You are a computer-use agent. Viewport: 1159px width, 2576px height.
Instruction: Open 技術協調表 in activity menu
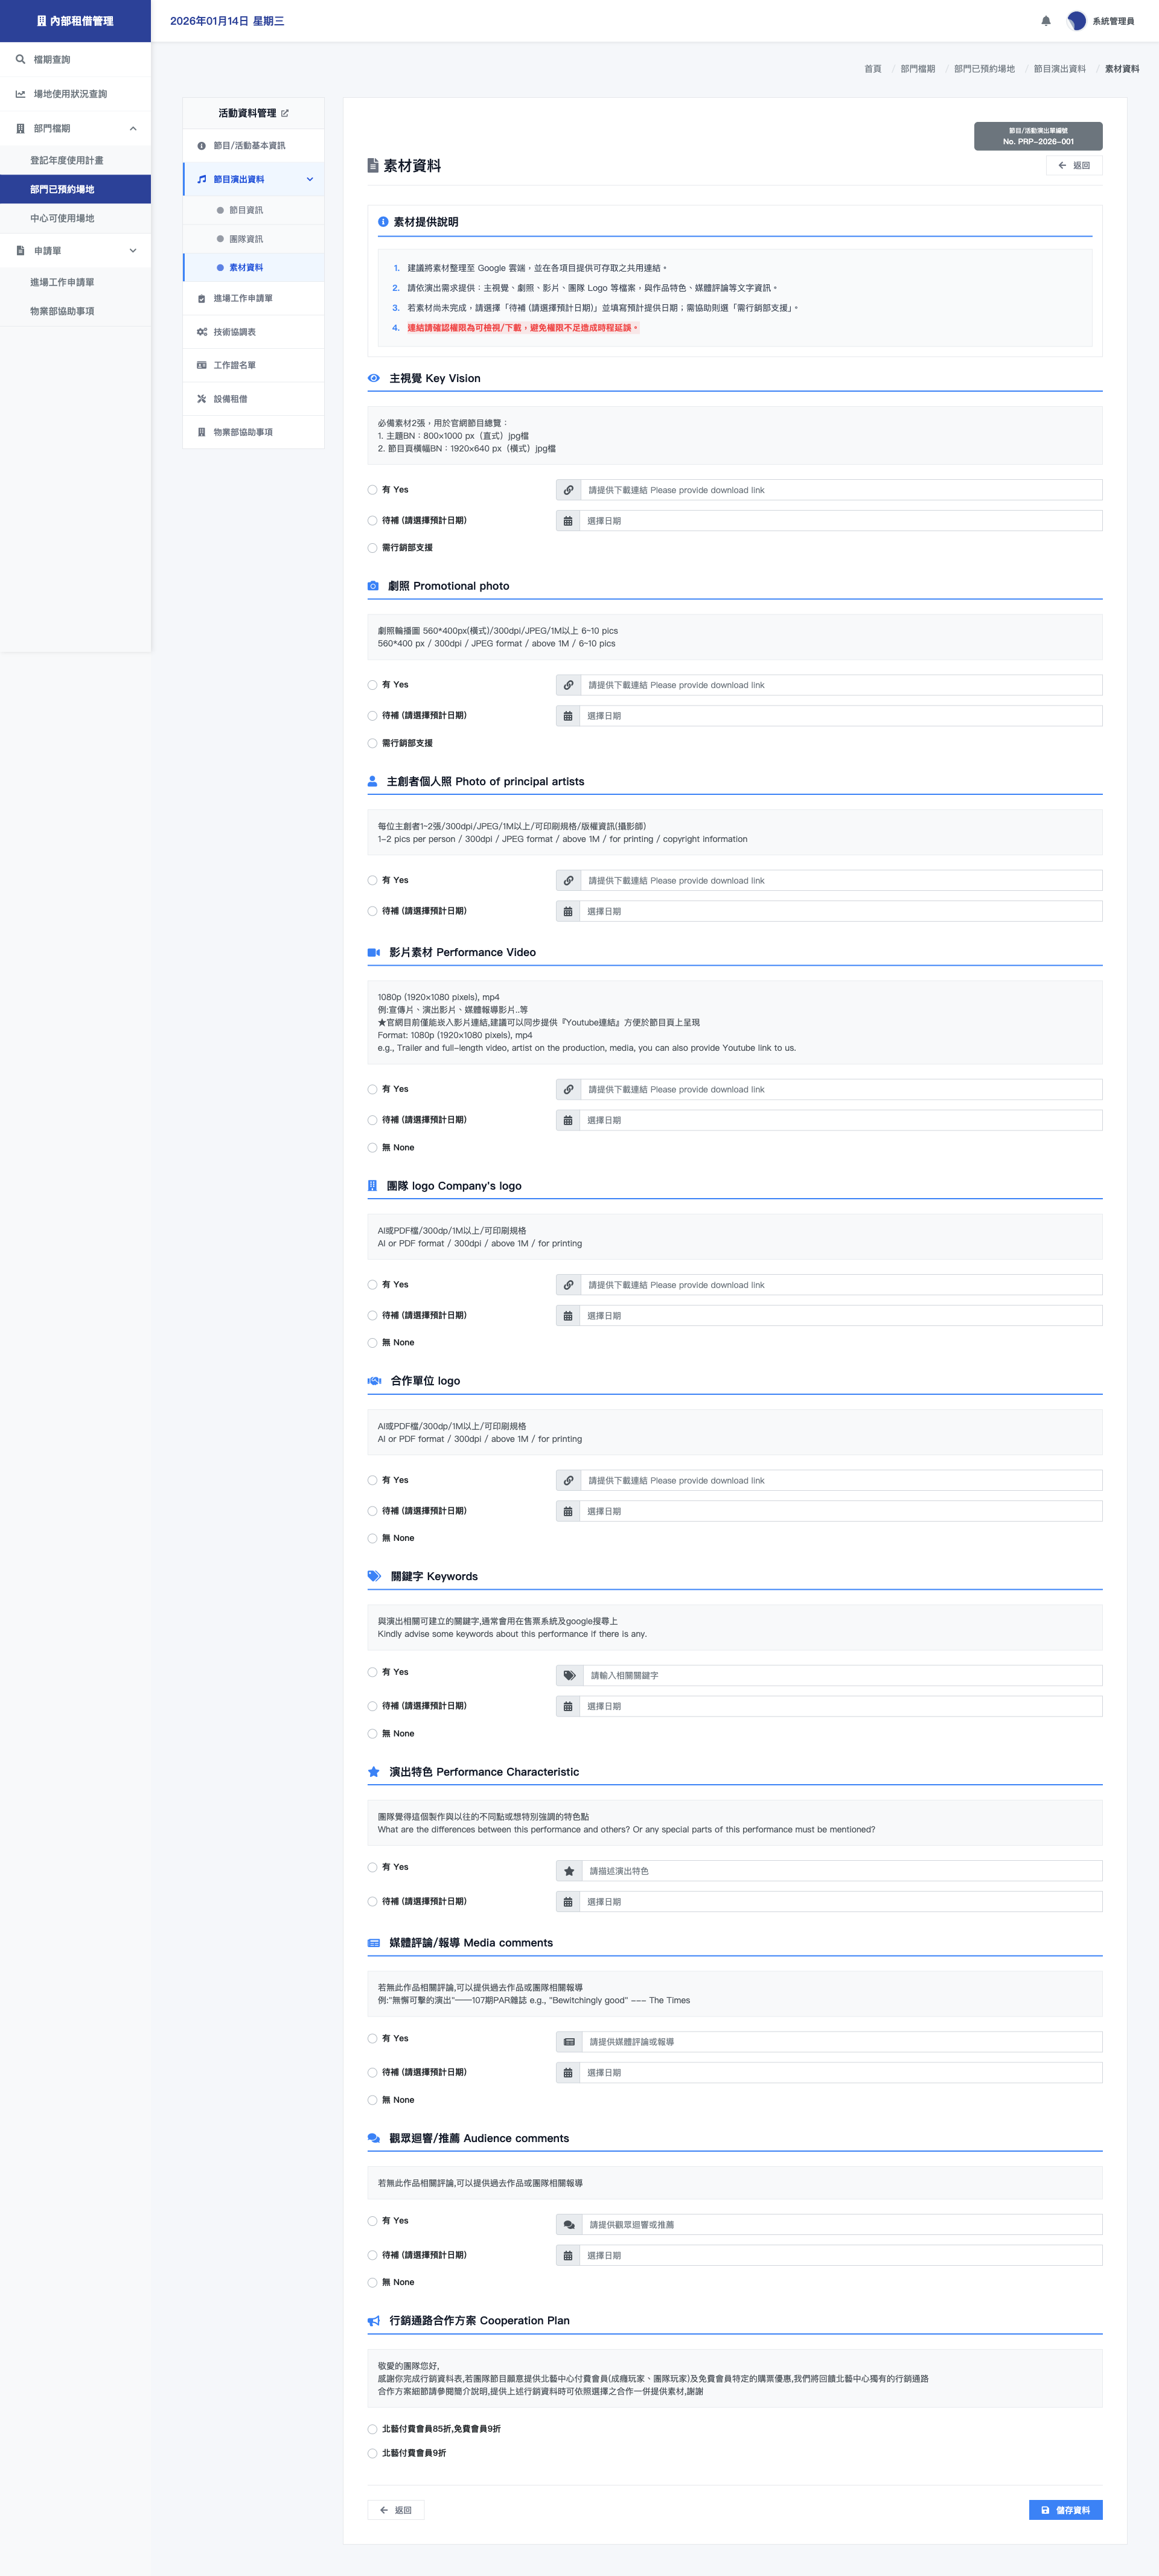click(234, 332)
